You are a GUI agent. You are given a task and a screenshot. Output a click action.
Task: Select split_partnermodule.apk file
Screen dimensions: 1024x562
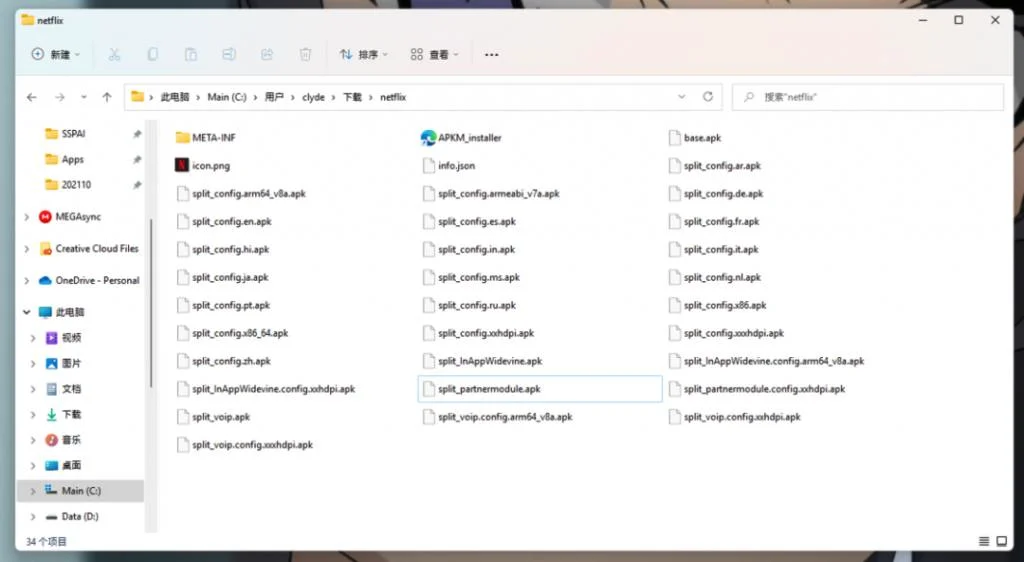540,389
